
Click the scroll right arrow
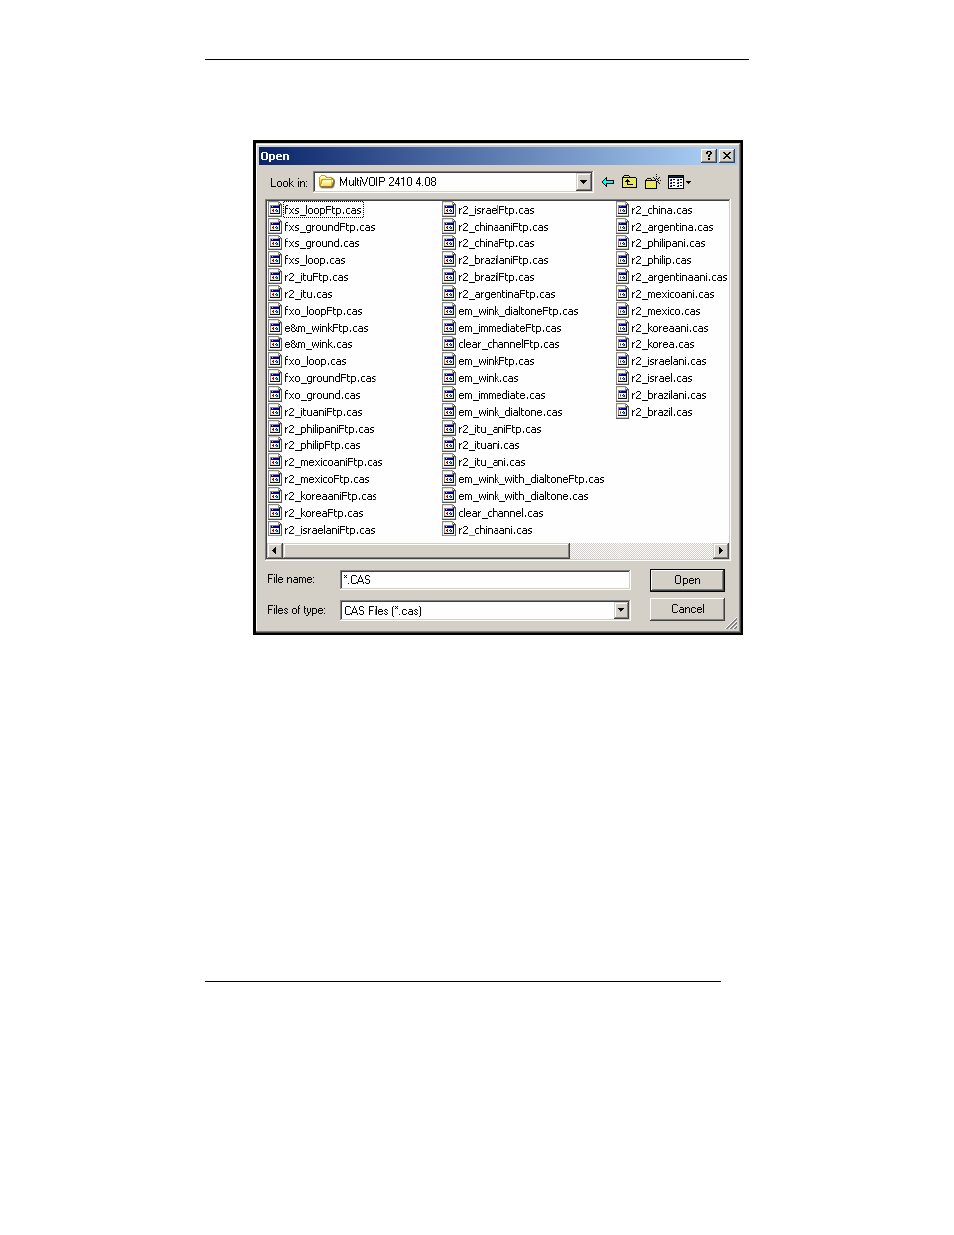tap(721, 551)
